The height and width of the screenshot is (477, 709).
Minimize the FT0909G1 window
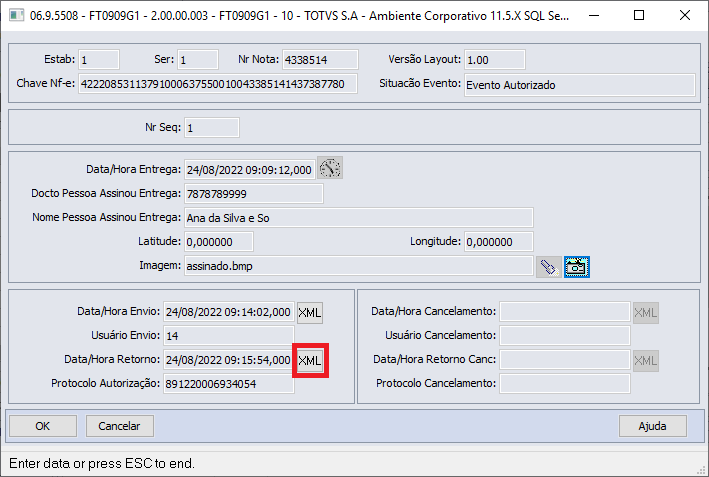pos(594,15)
